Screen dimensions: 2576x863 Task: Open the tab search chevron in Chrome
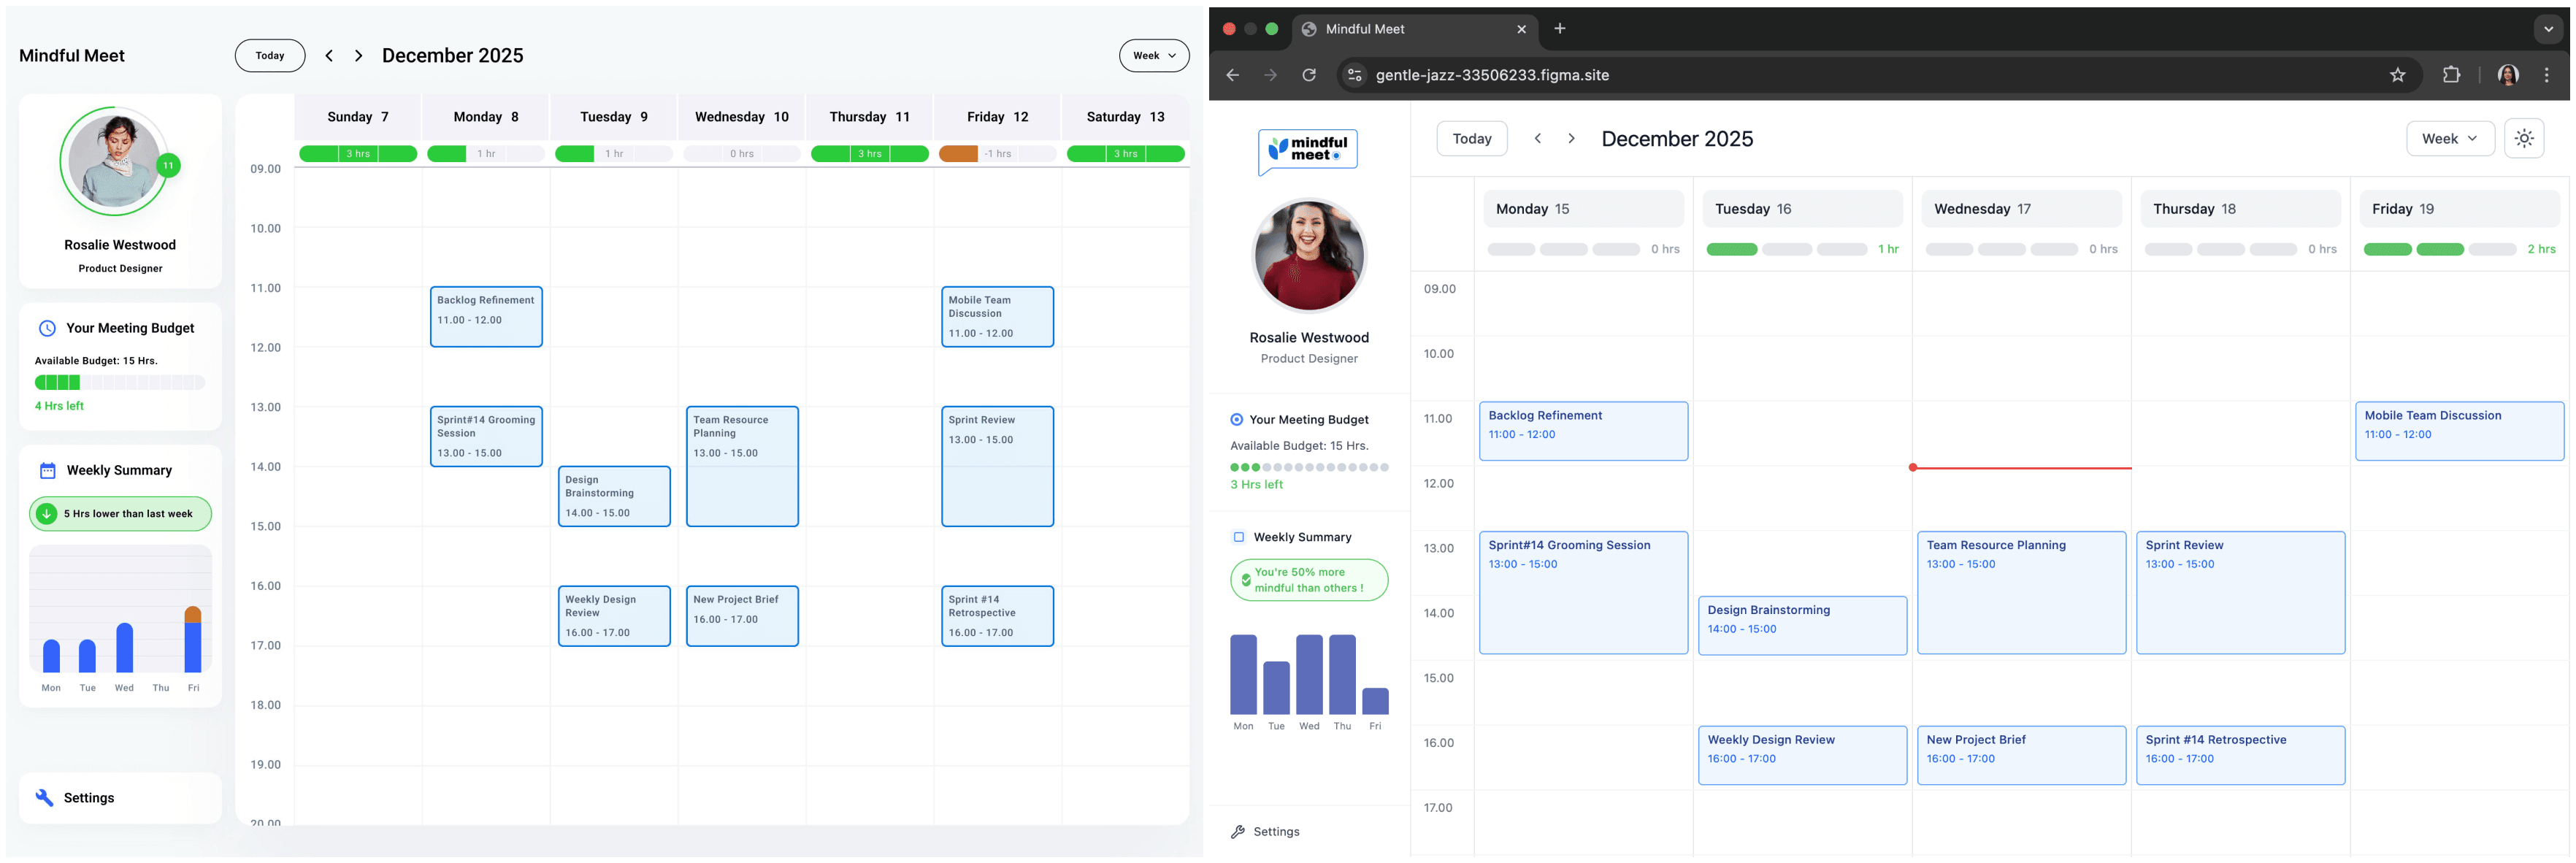pyautogui.click(x=2548, y=29)
